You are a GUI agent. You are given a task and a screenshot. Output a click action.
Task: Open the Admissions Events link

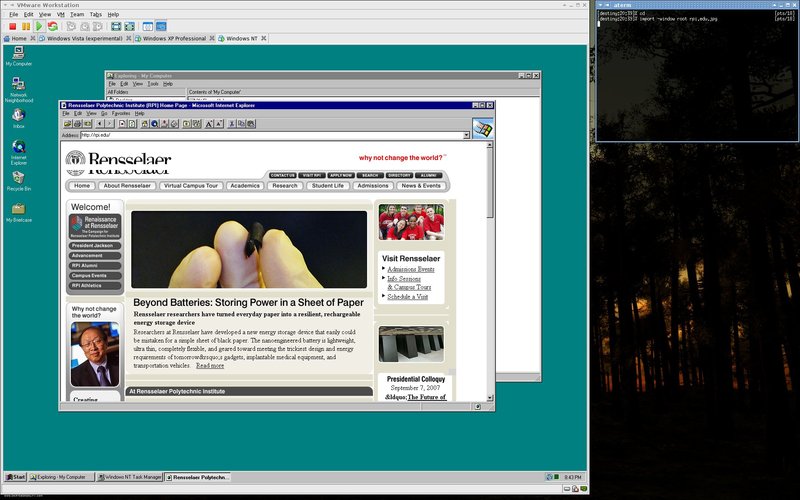[411, 269]
